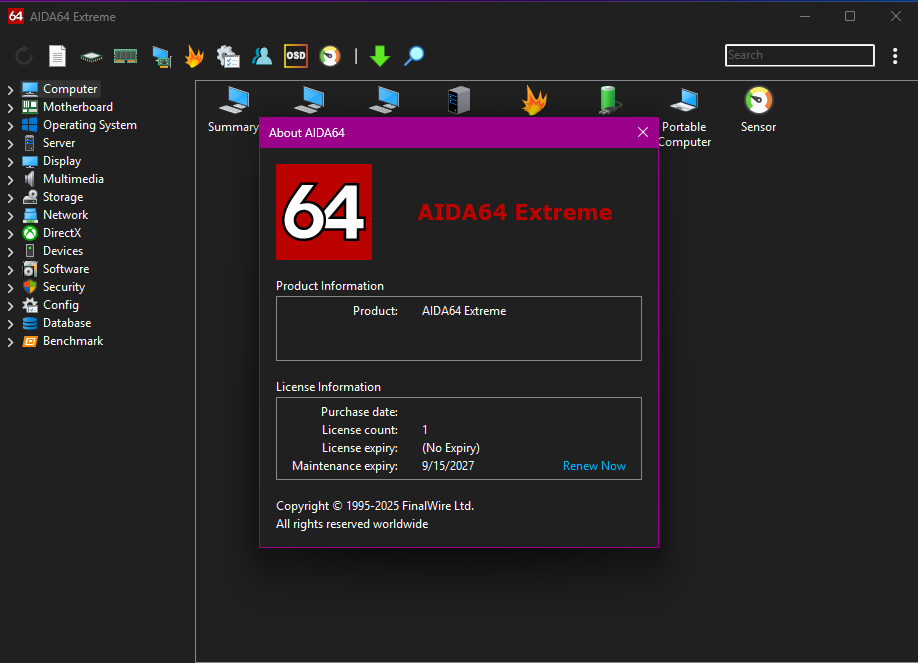Expand the Motherboard tree node
The height and width of the screenshot is (663, 918).
(x=10, y=108)
